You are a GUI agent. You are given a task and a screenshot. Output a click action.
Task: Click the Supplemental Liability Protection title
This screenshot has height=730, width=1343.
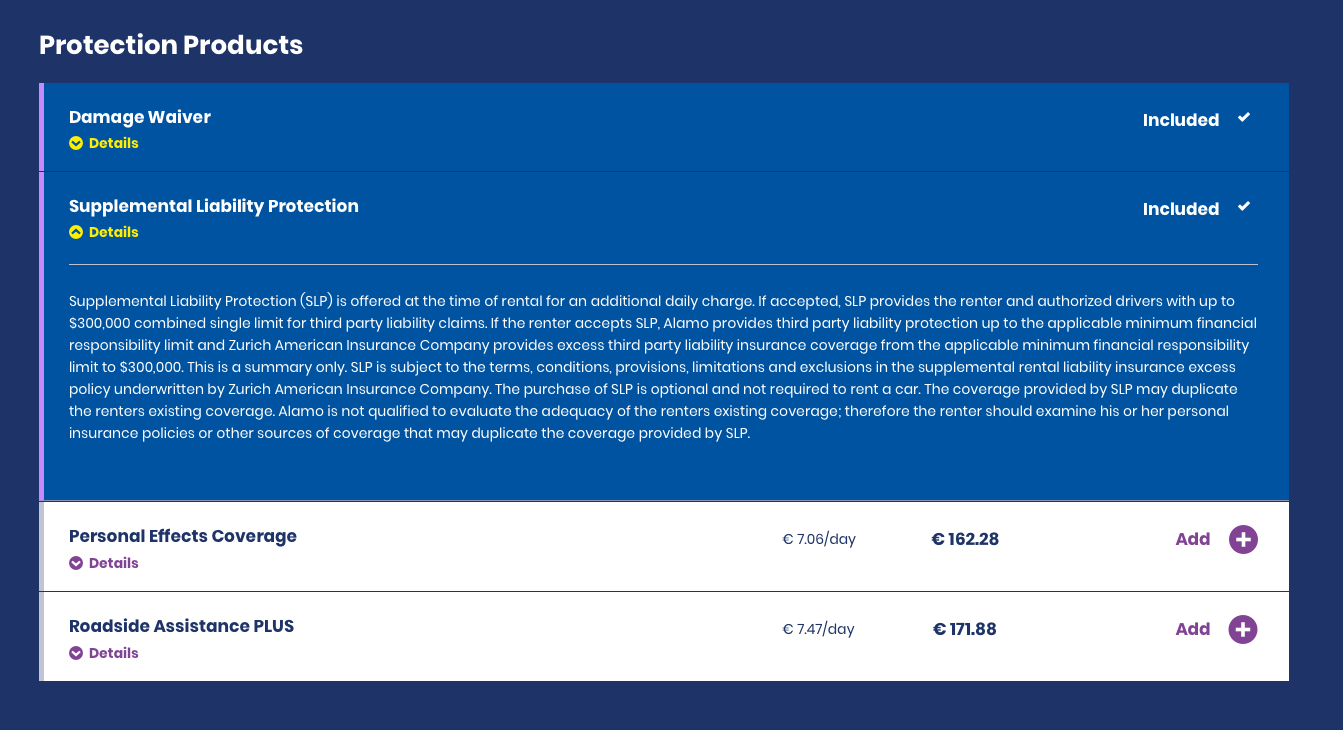coord(213,206)
